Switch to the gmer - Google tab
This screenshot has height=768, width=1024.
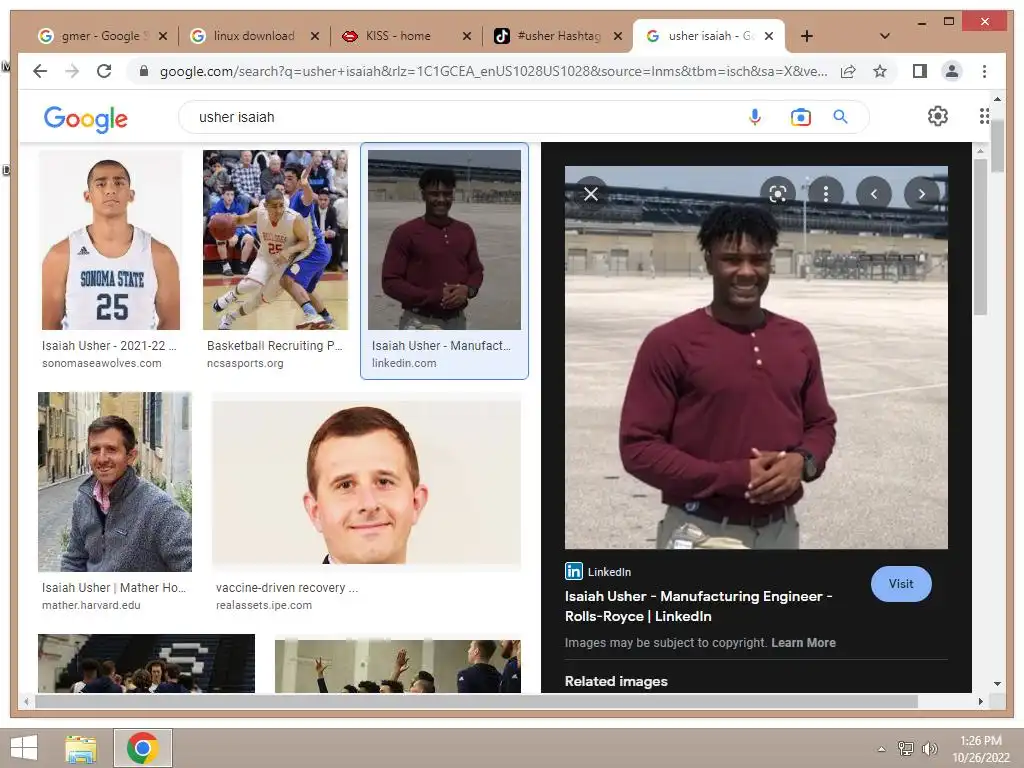101,36
